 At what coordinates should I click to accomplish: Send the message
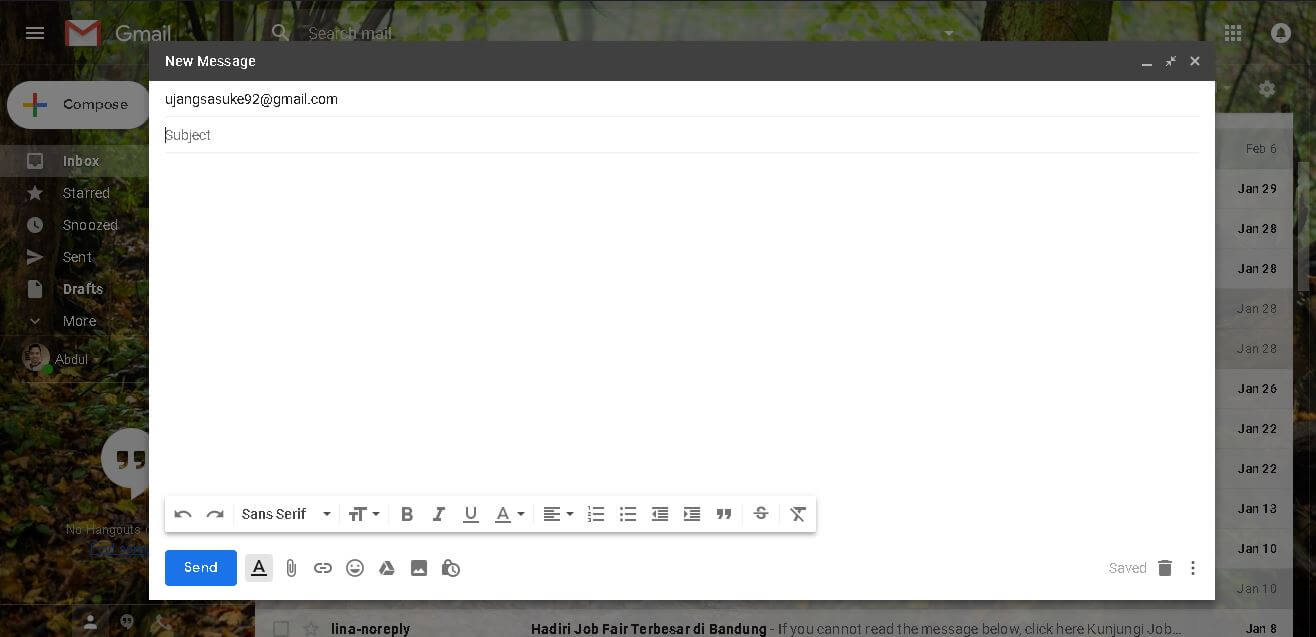[201, 568]
